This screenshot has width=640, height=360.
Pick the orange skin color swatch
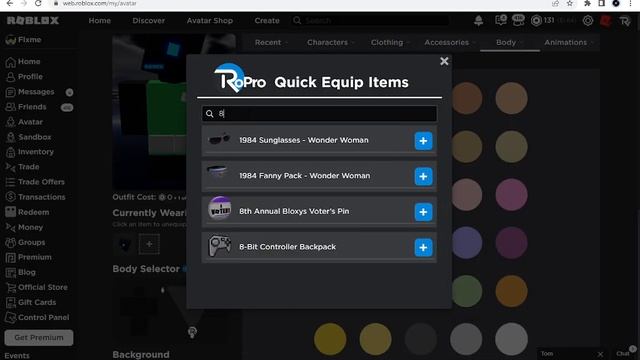click(511, 291)
